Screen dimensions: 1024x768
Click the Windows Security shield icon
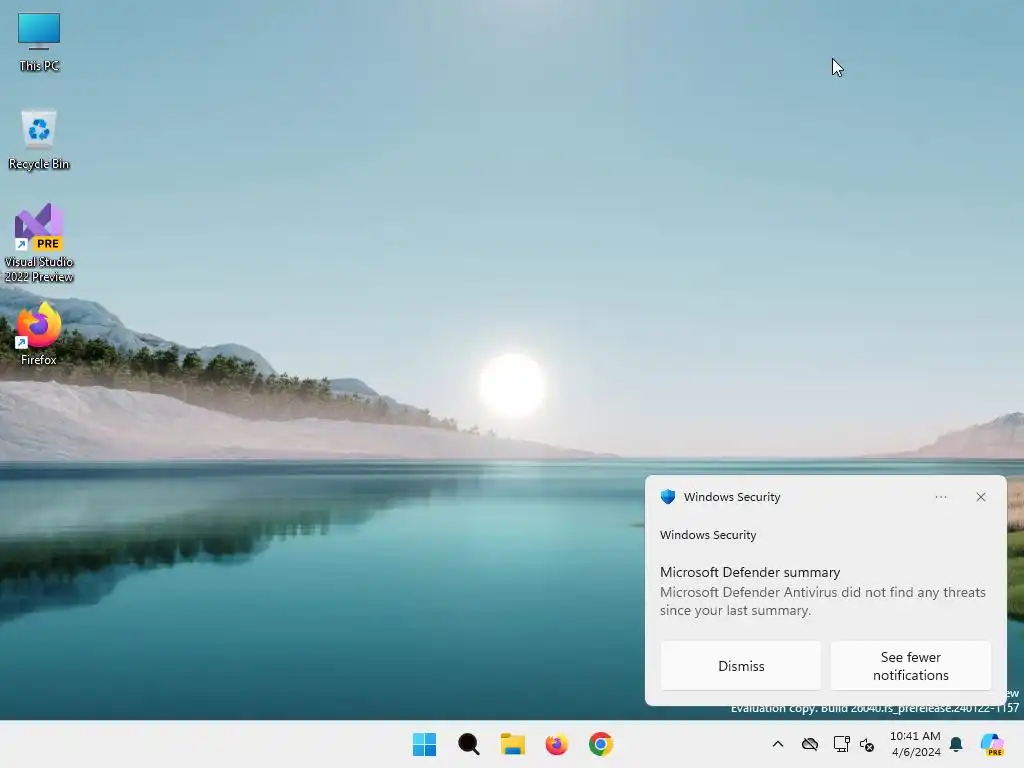coord(667,497)
